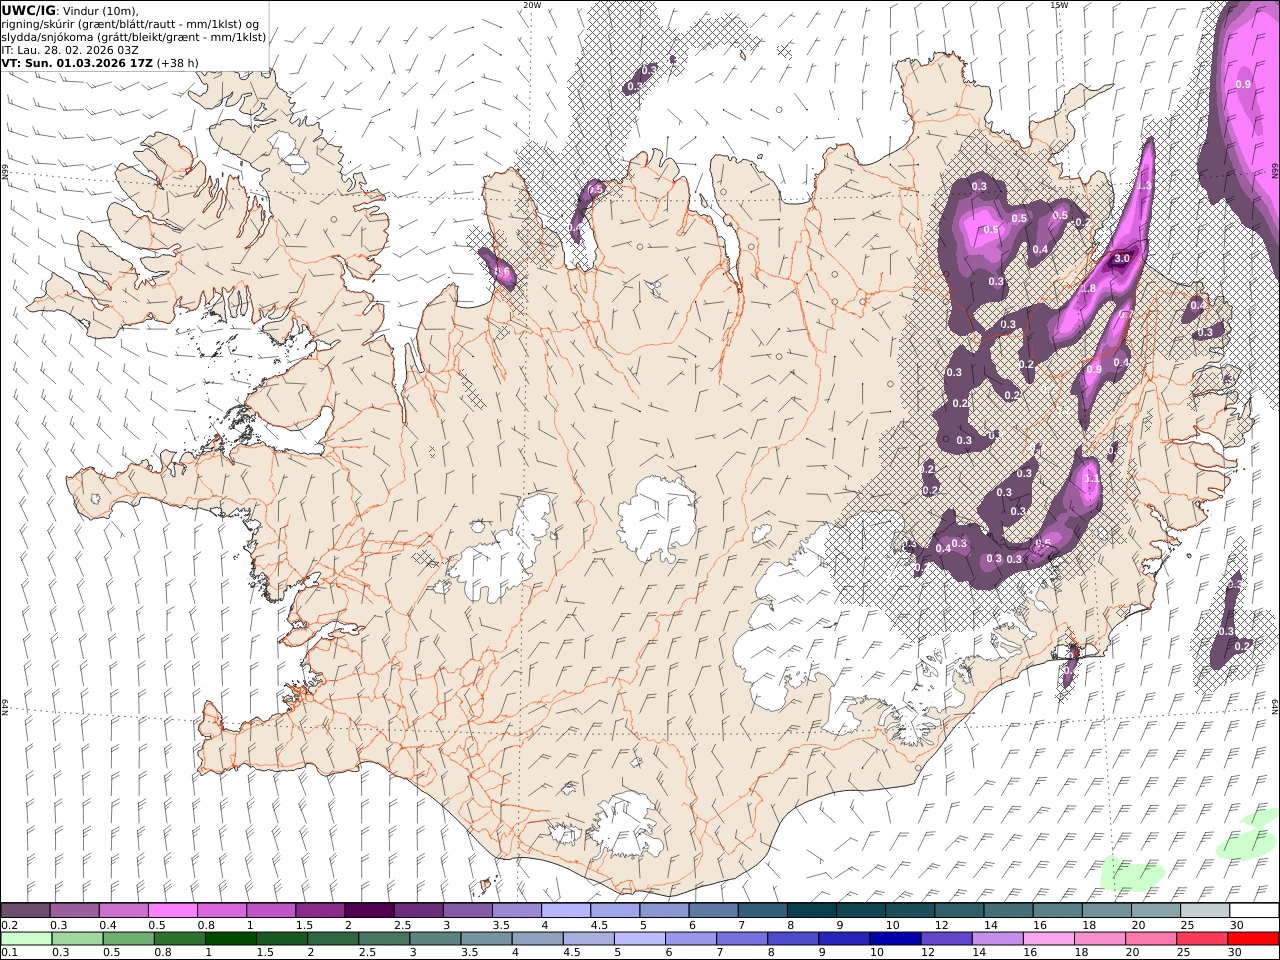
Task: Pick the navy blue 10 swatch in rain legend
Action: click(x=894, y=939)
